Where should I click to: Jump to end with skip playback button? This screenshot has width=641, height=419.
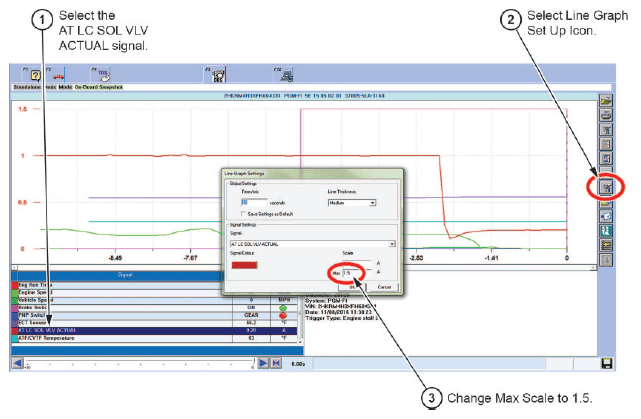(x=276, y=363)
